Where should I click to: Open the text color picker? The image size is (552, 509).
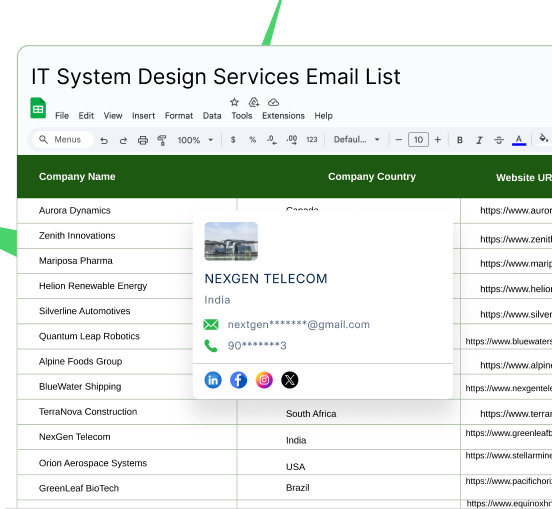pos(519,140)
